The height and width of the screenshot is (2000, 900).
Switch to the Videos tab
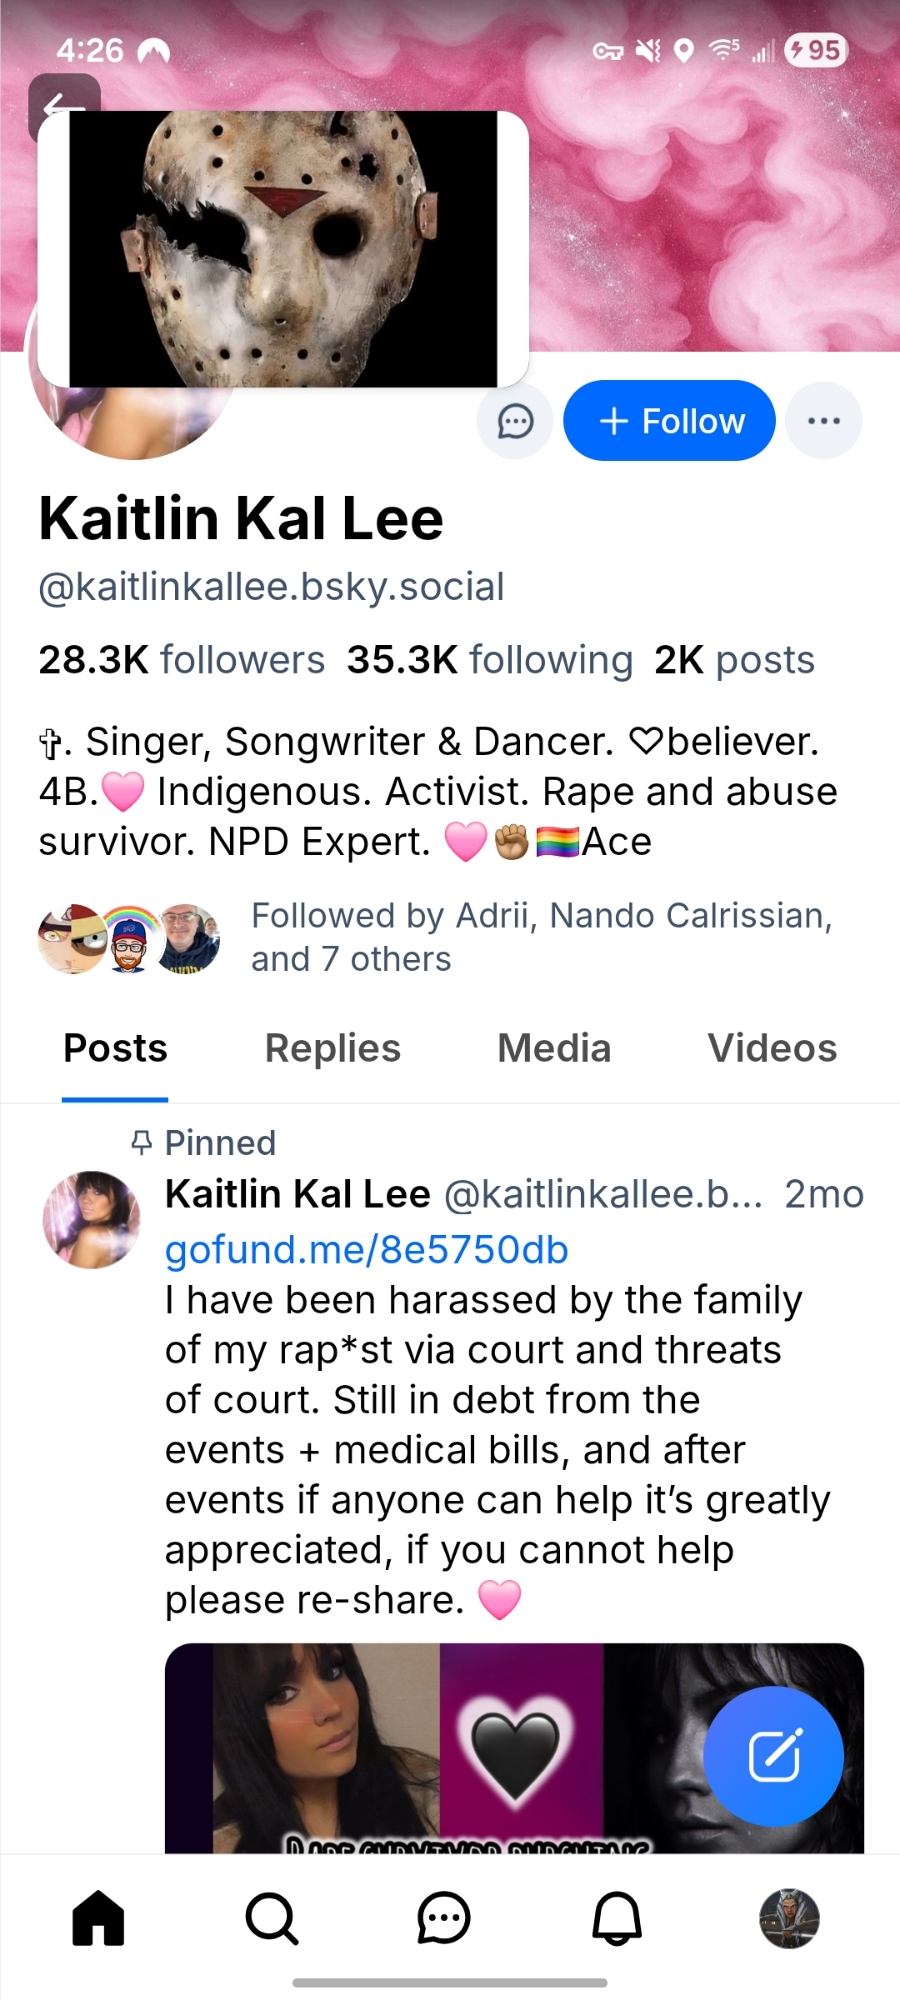[772, 1048]
